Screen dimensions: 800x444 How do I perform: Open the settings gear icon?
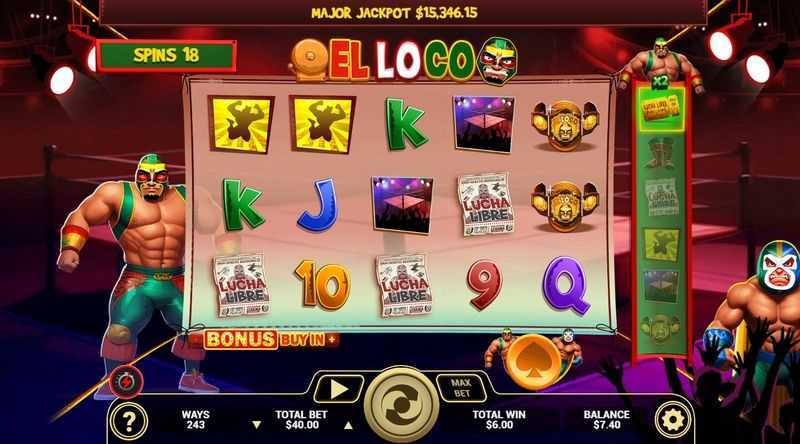coord(672,420)
